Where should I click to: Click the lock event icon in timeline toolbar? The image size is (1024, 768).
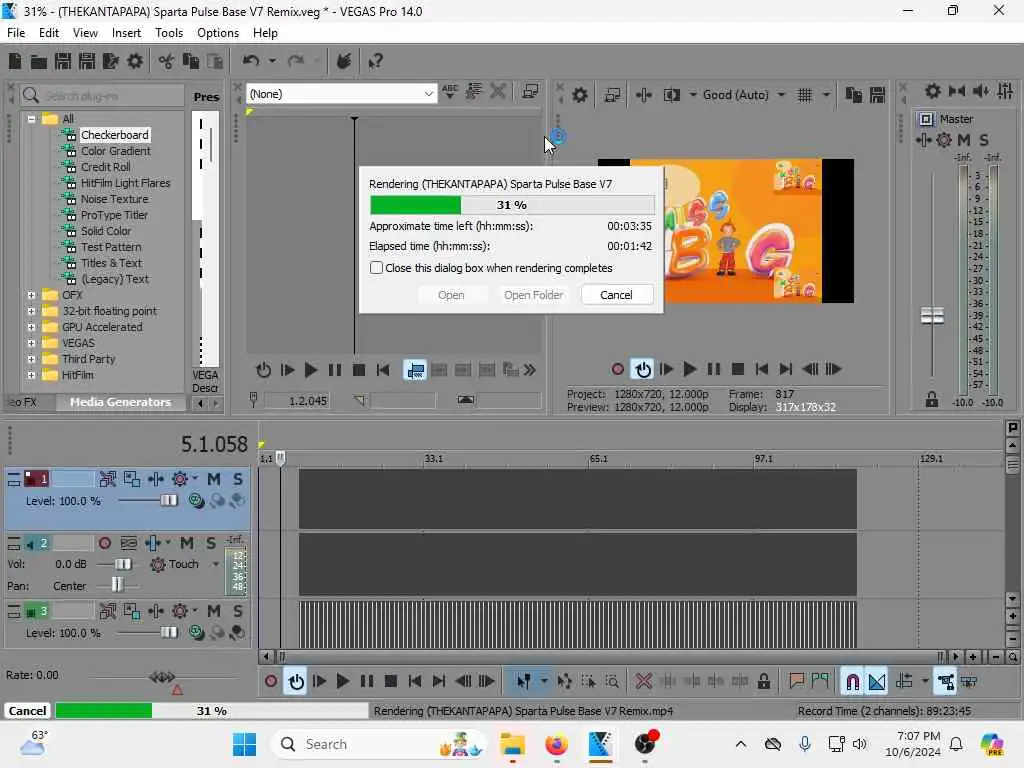pyautogui.click(x=763, y=682)
